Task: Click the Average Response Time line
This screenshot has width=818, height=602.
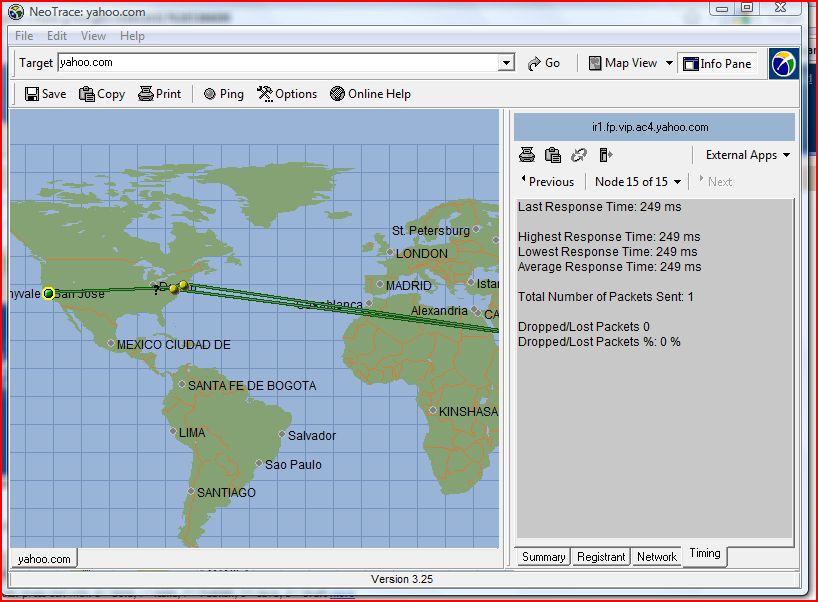Action: [609, 267]
